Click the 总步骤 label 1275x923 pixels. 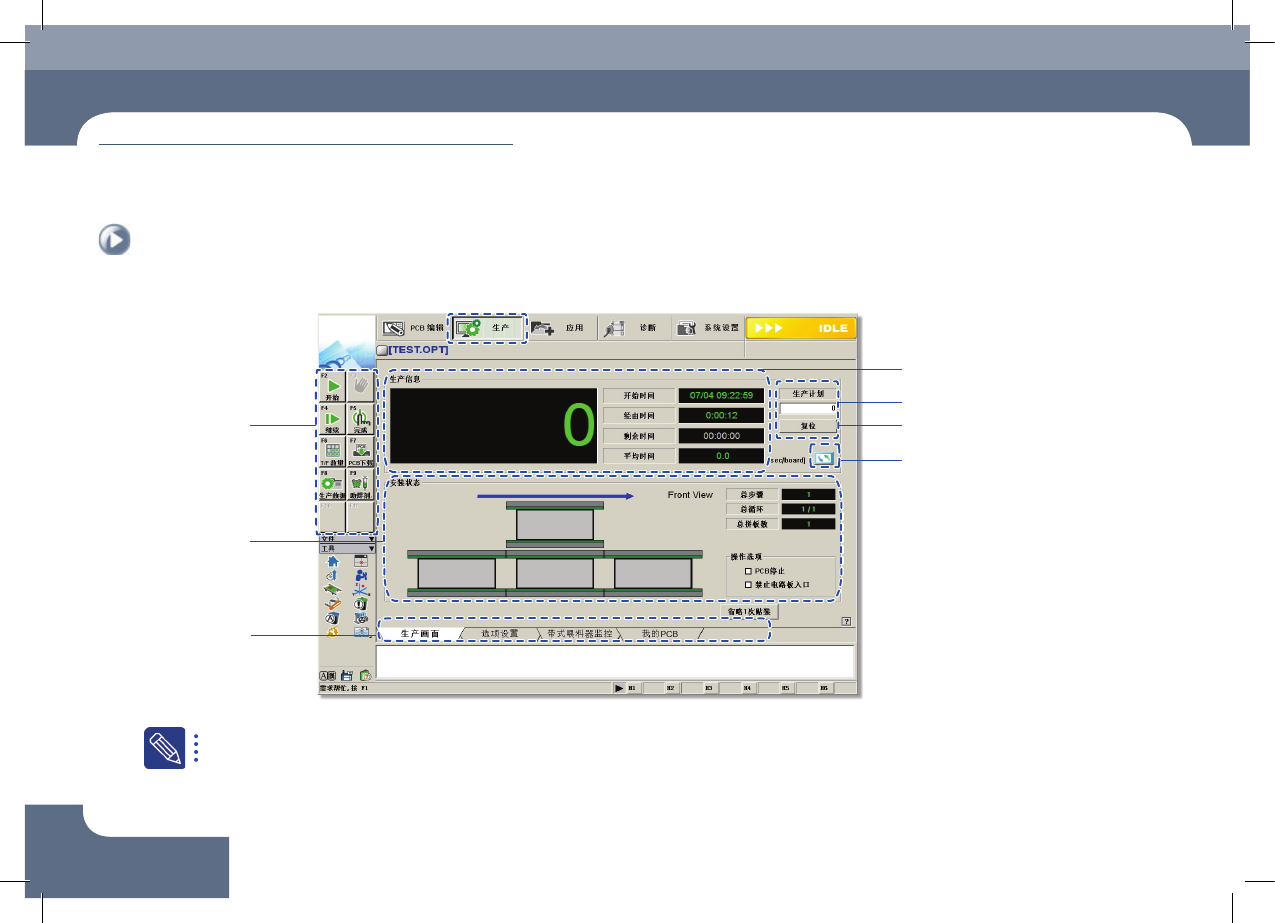[x=751, y=494]
